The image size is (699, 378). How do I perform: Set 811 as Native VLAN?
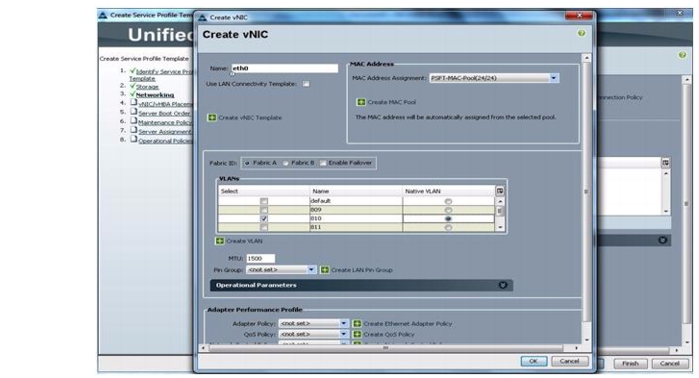click(x=448, y=228)
